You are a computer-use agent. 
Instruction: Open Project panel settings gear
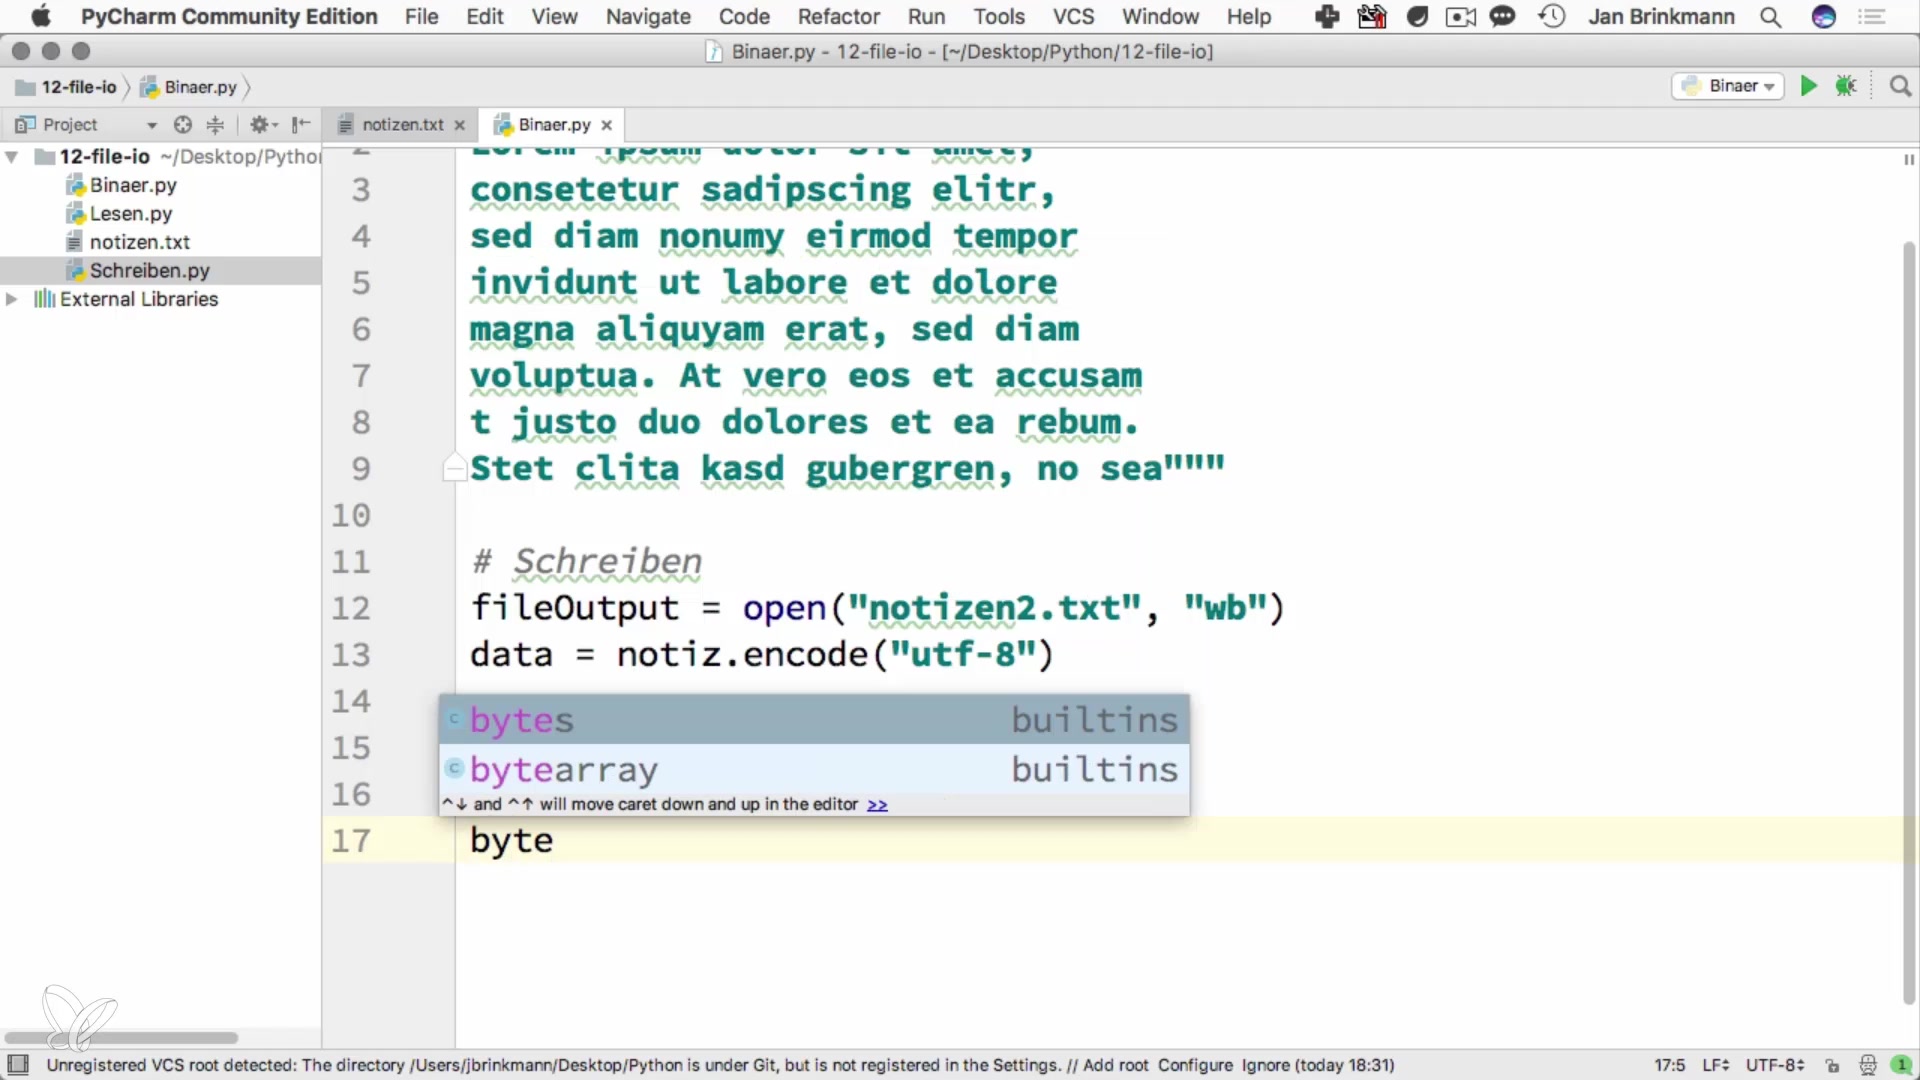[x=260, y=124]
